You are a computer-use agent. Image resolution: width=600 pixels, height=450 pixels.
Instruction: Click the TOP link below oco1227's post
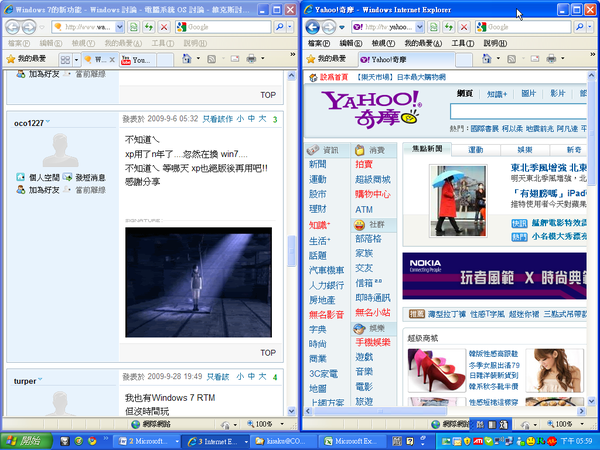(268, 352)
